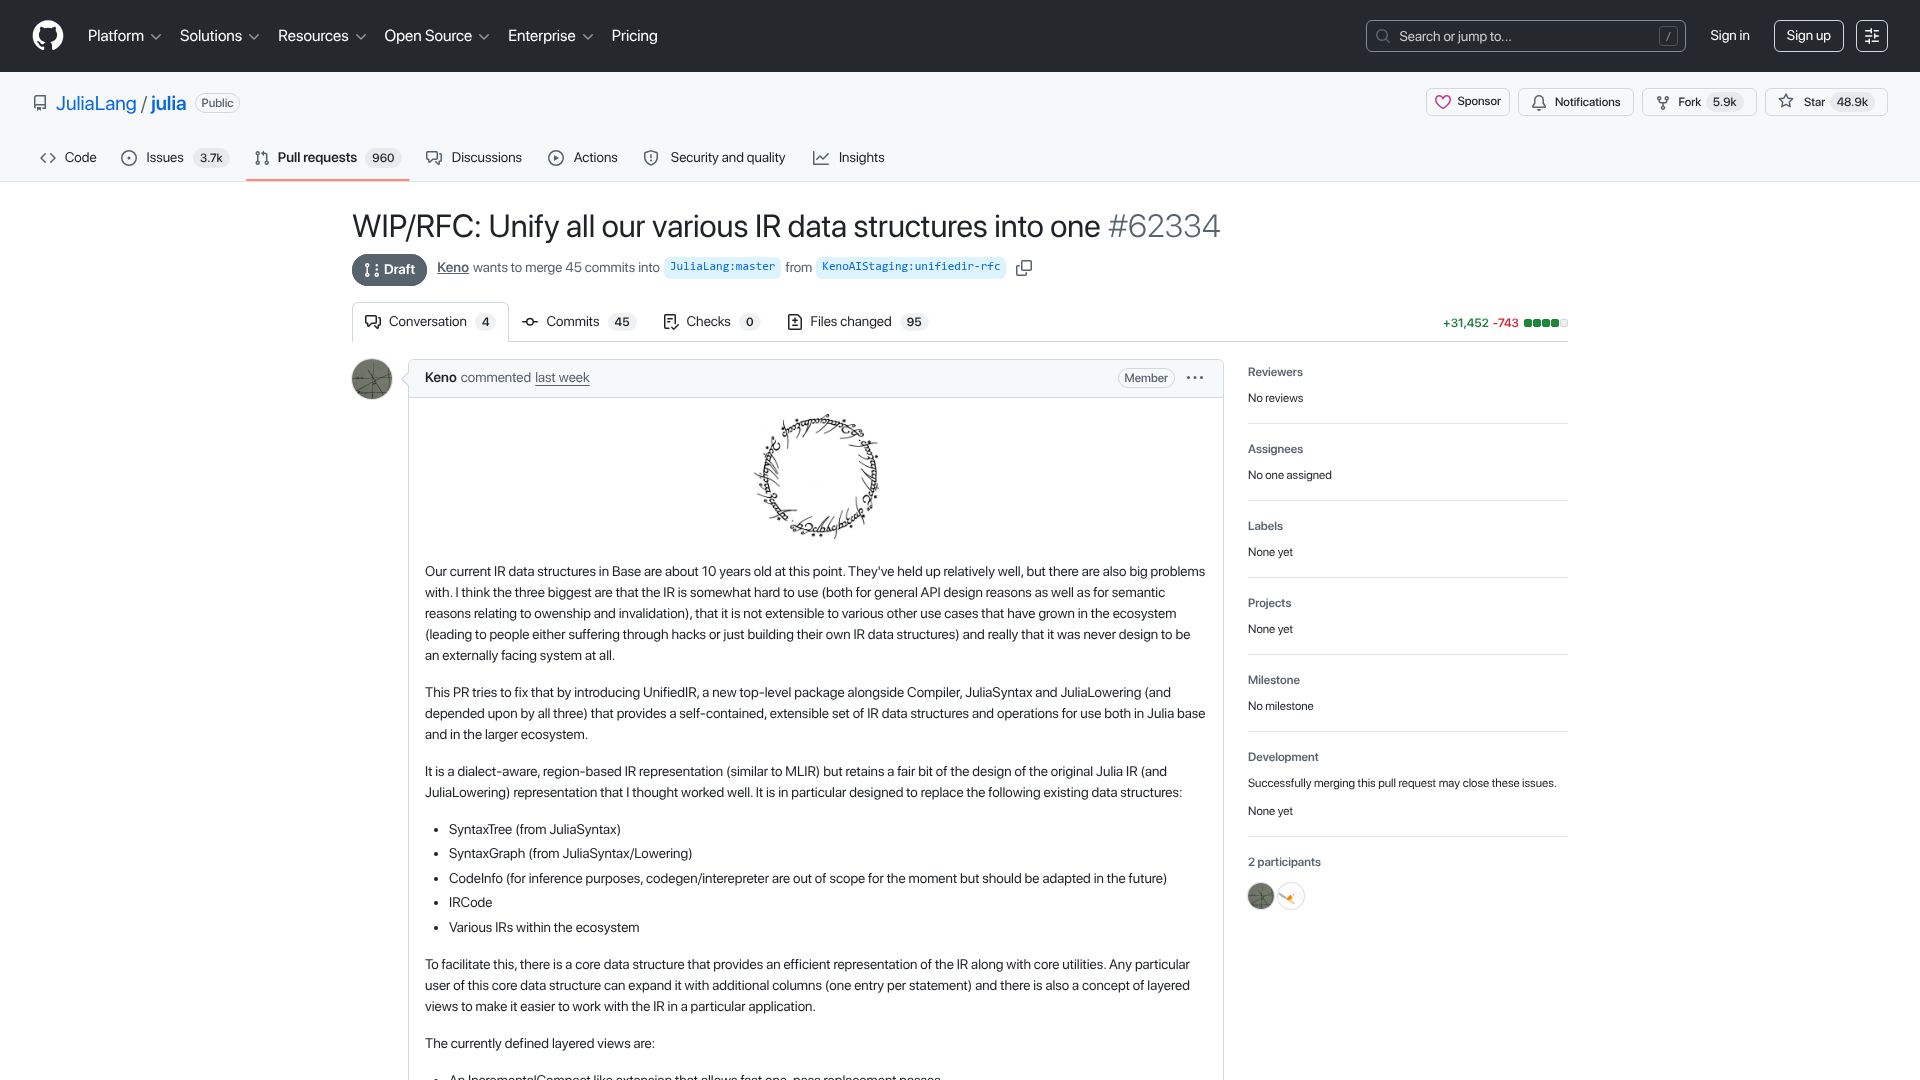The width and height of the screenshot is (1920, 1080).
Task: Open Security and quality tab
Action: (x=715, y=158)
